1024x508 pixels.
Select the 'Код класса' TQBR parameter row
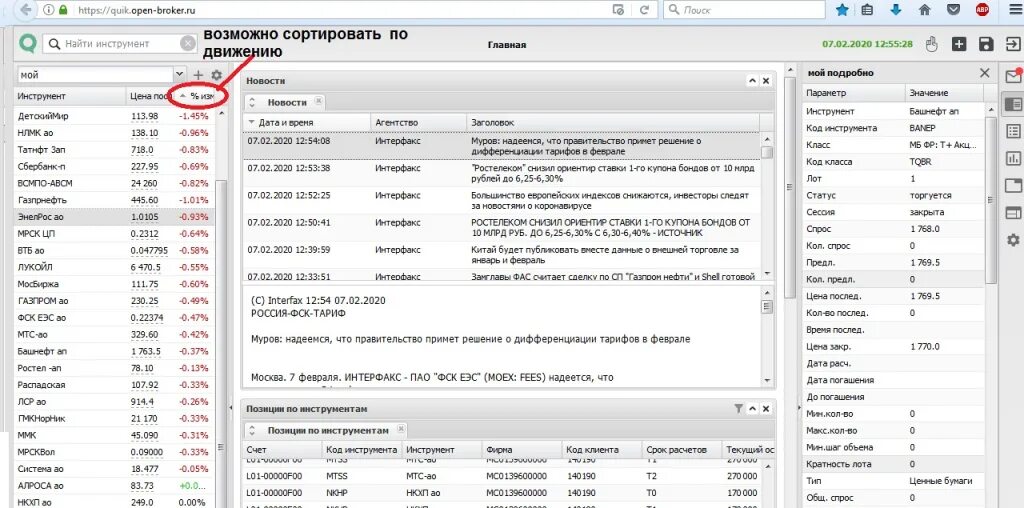(894, 162)
